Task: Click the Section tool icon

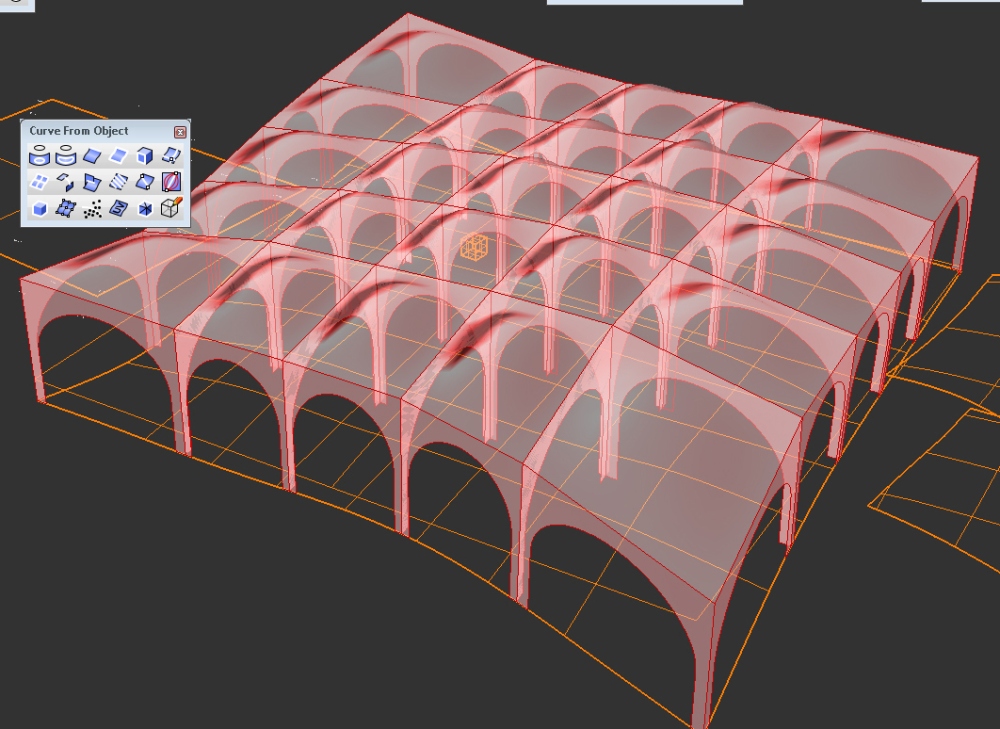Action: click(144, 182)
